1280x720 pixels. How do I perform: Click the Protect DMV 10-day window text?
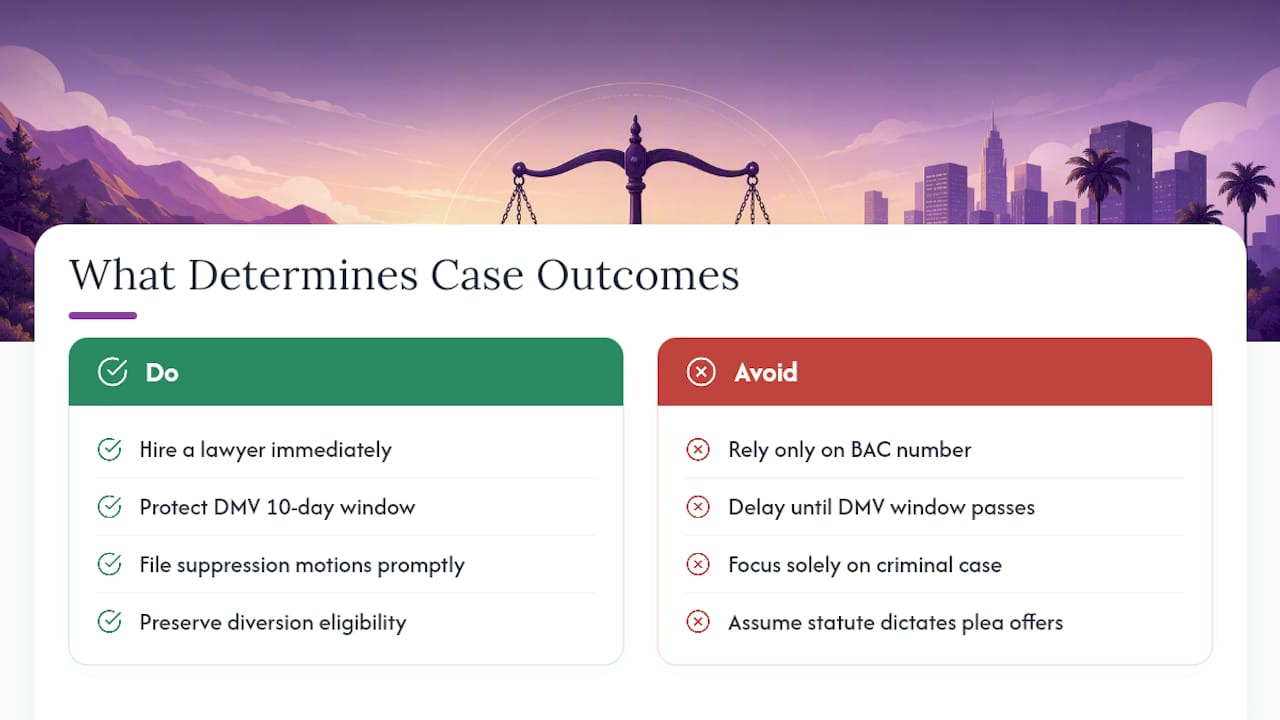tap(277, 507)
